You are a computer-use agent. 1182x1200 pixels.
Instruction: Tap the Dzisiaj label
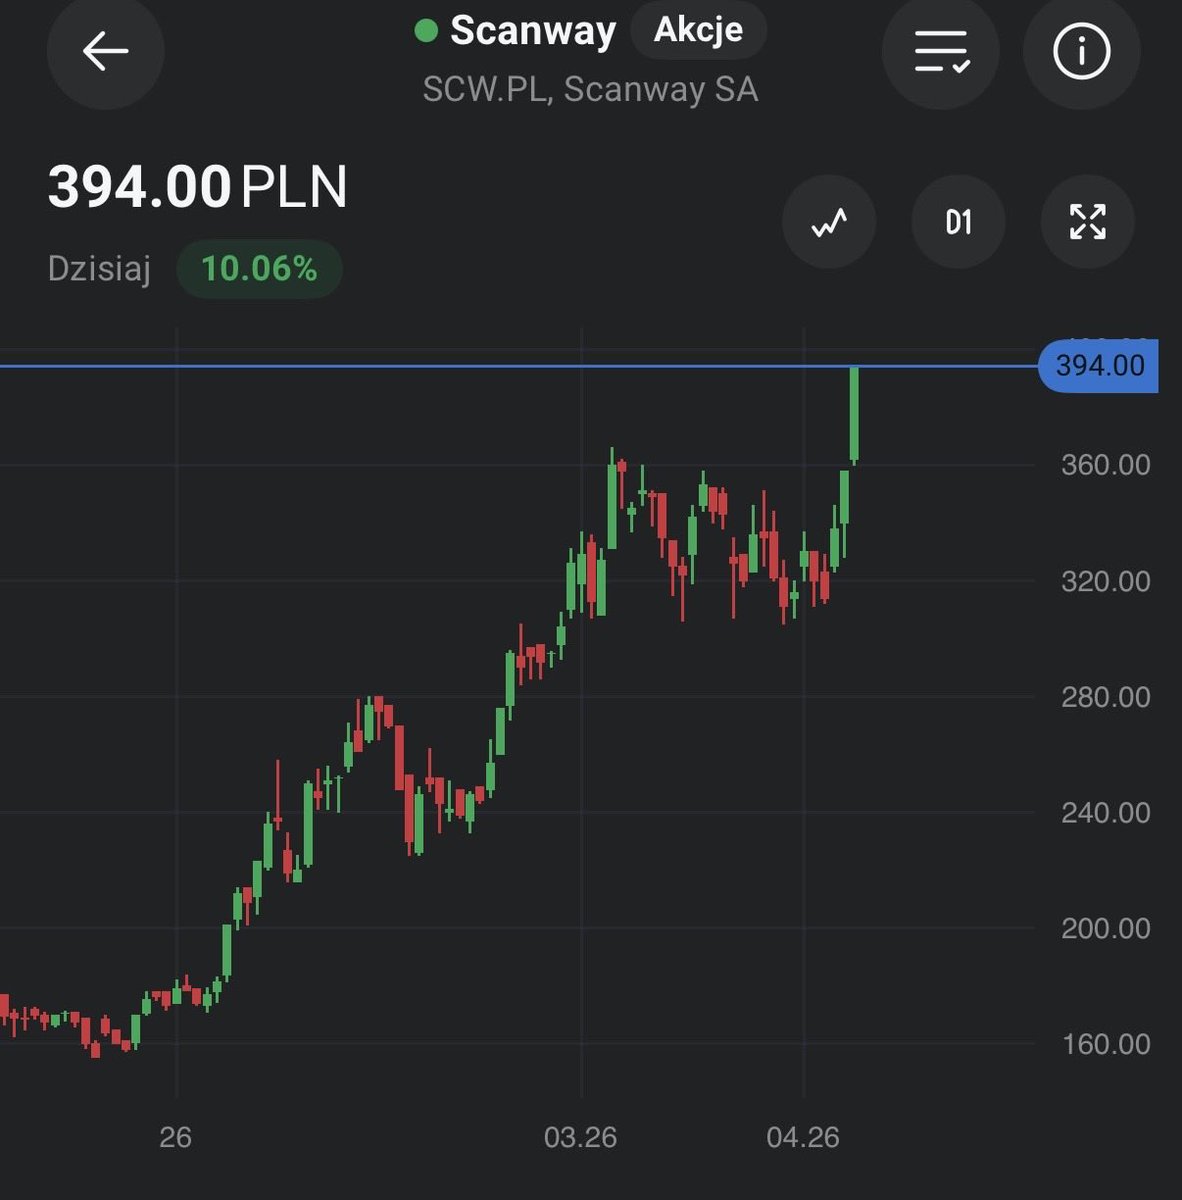click(98, 268)
